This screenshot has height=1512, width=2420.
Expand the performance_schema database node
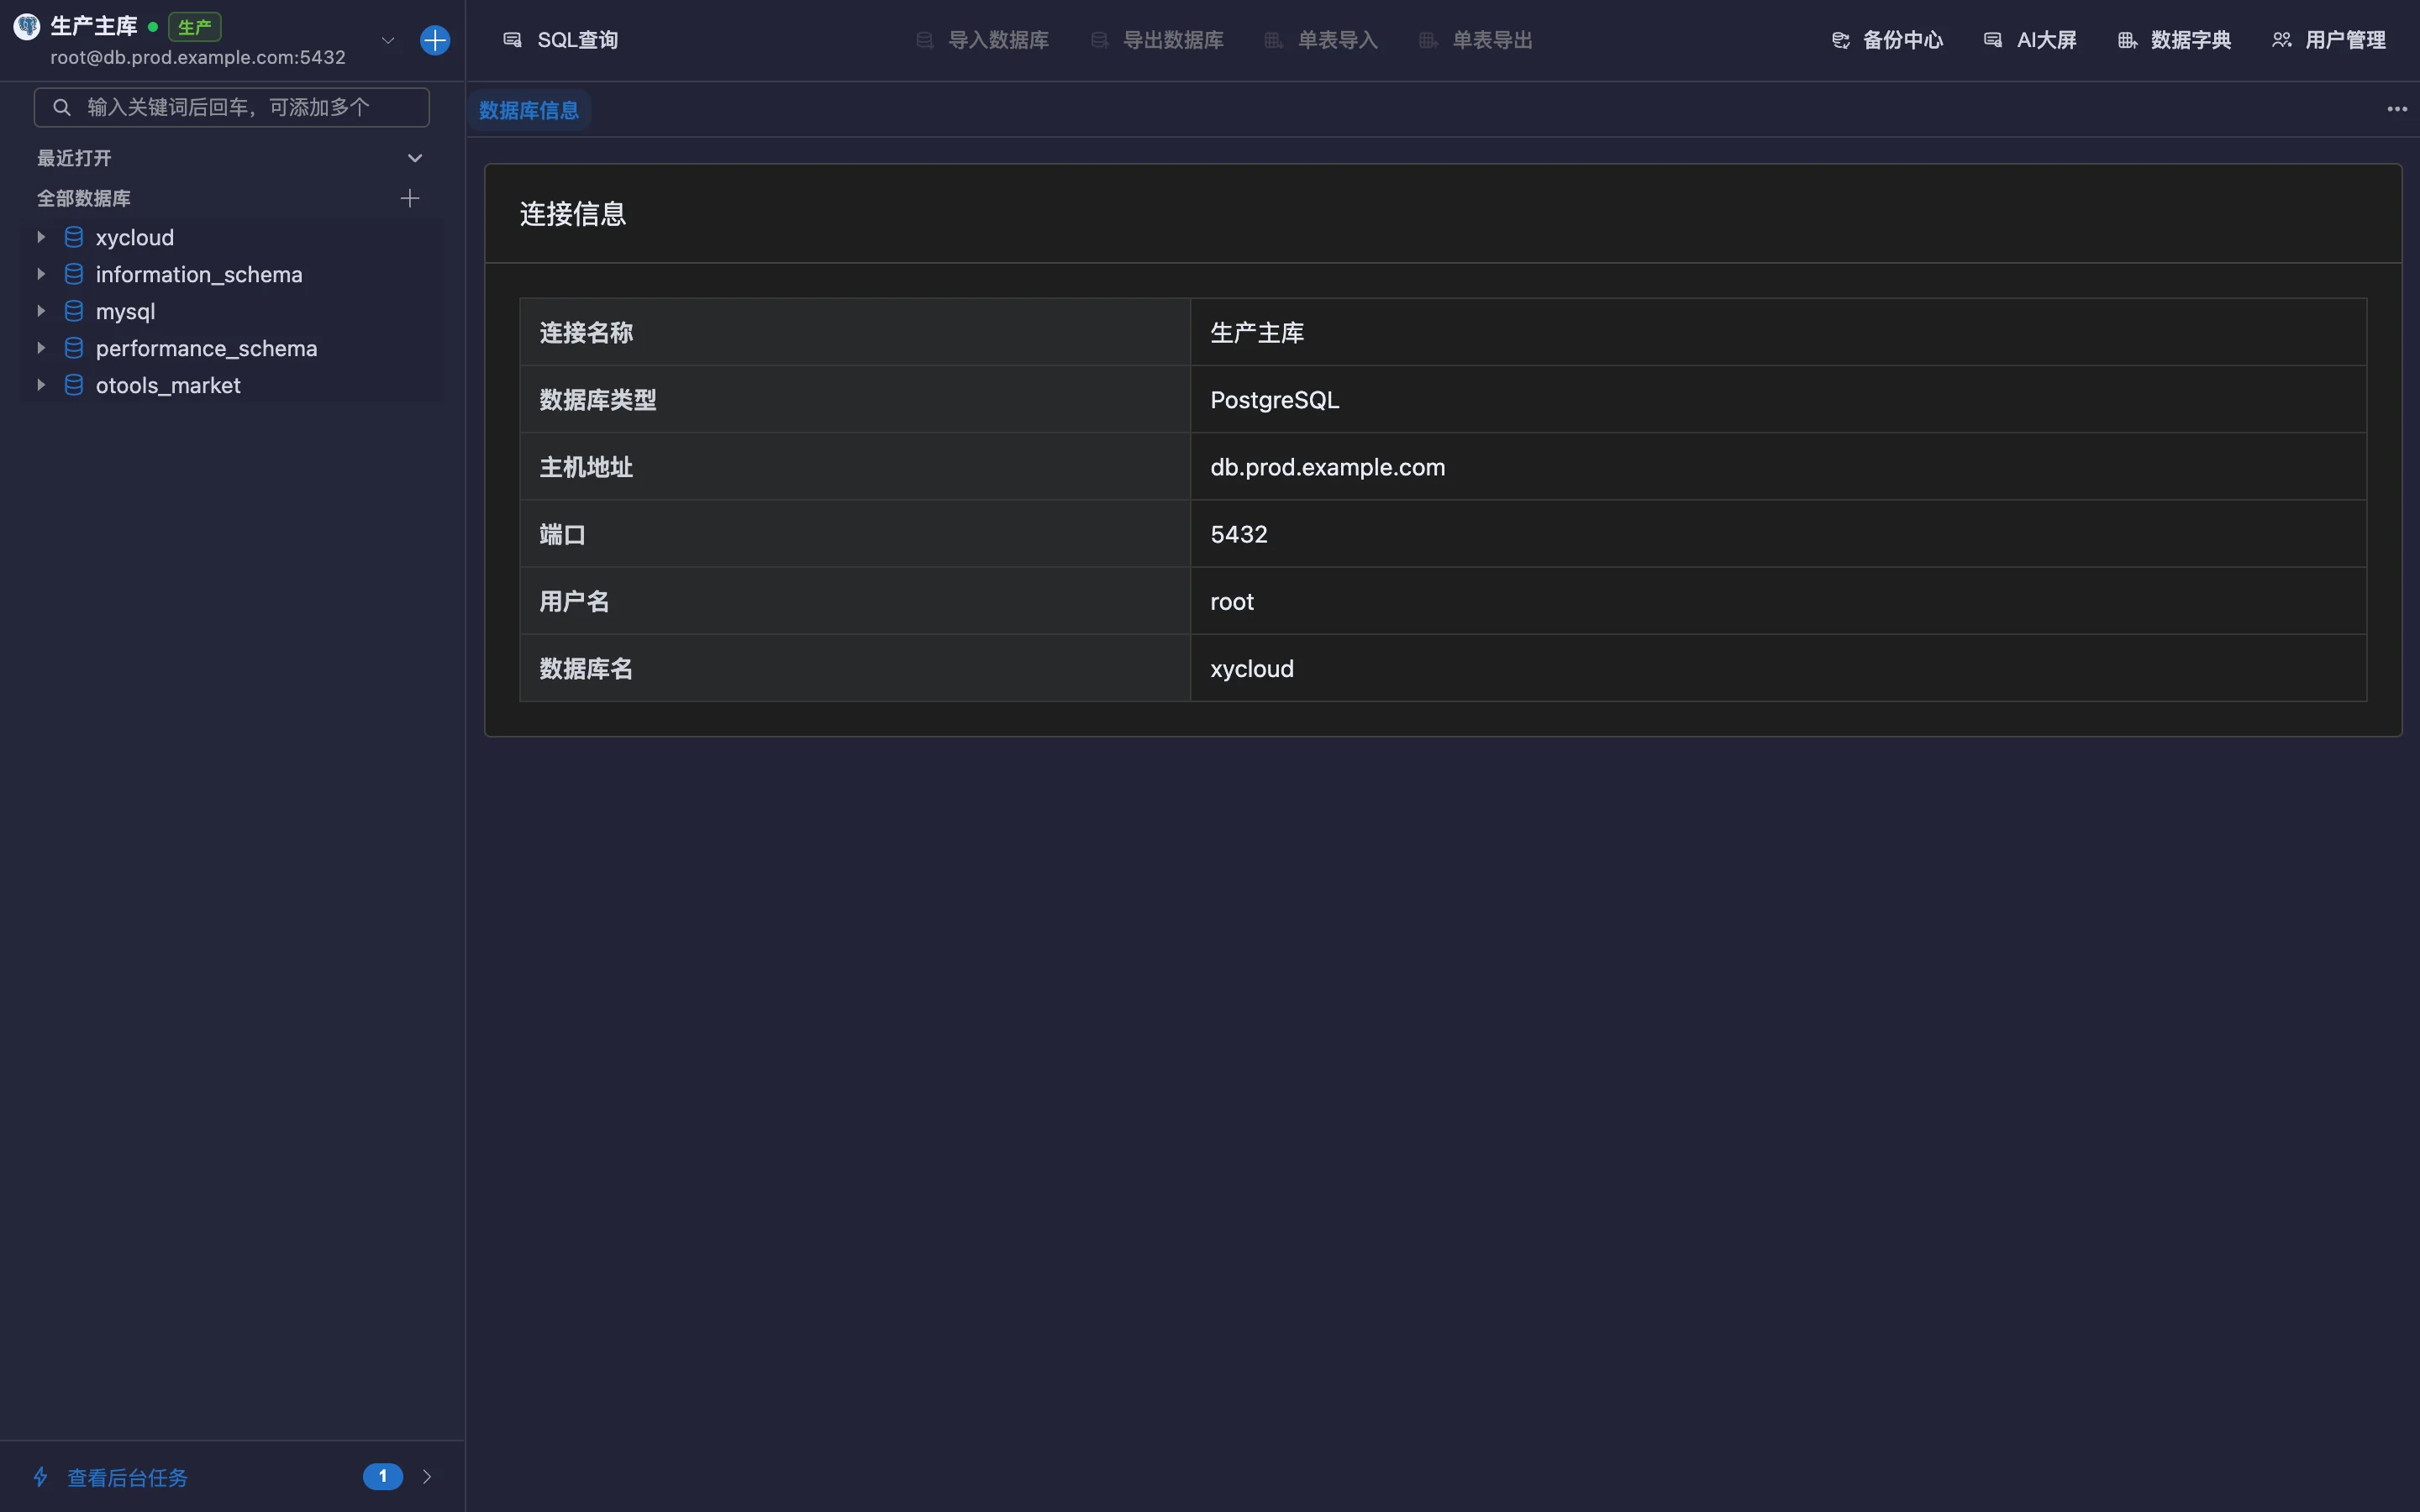tap(41, 348)
